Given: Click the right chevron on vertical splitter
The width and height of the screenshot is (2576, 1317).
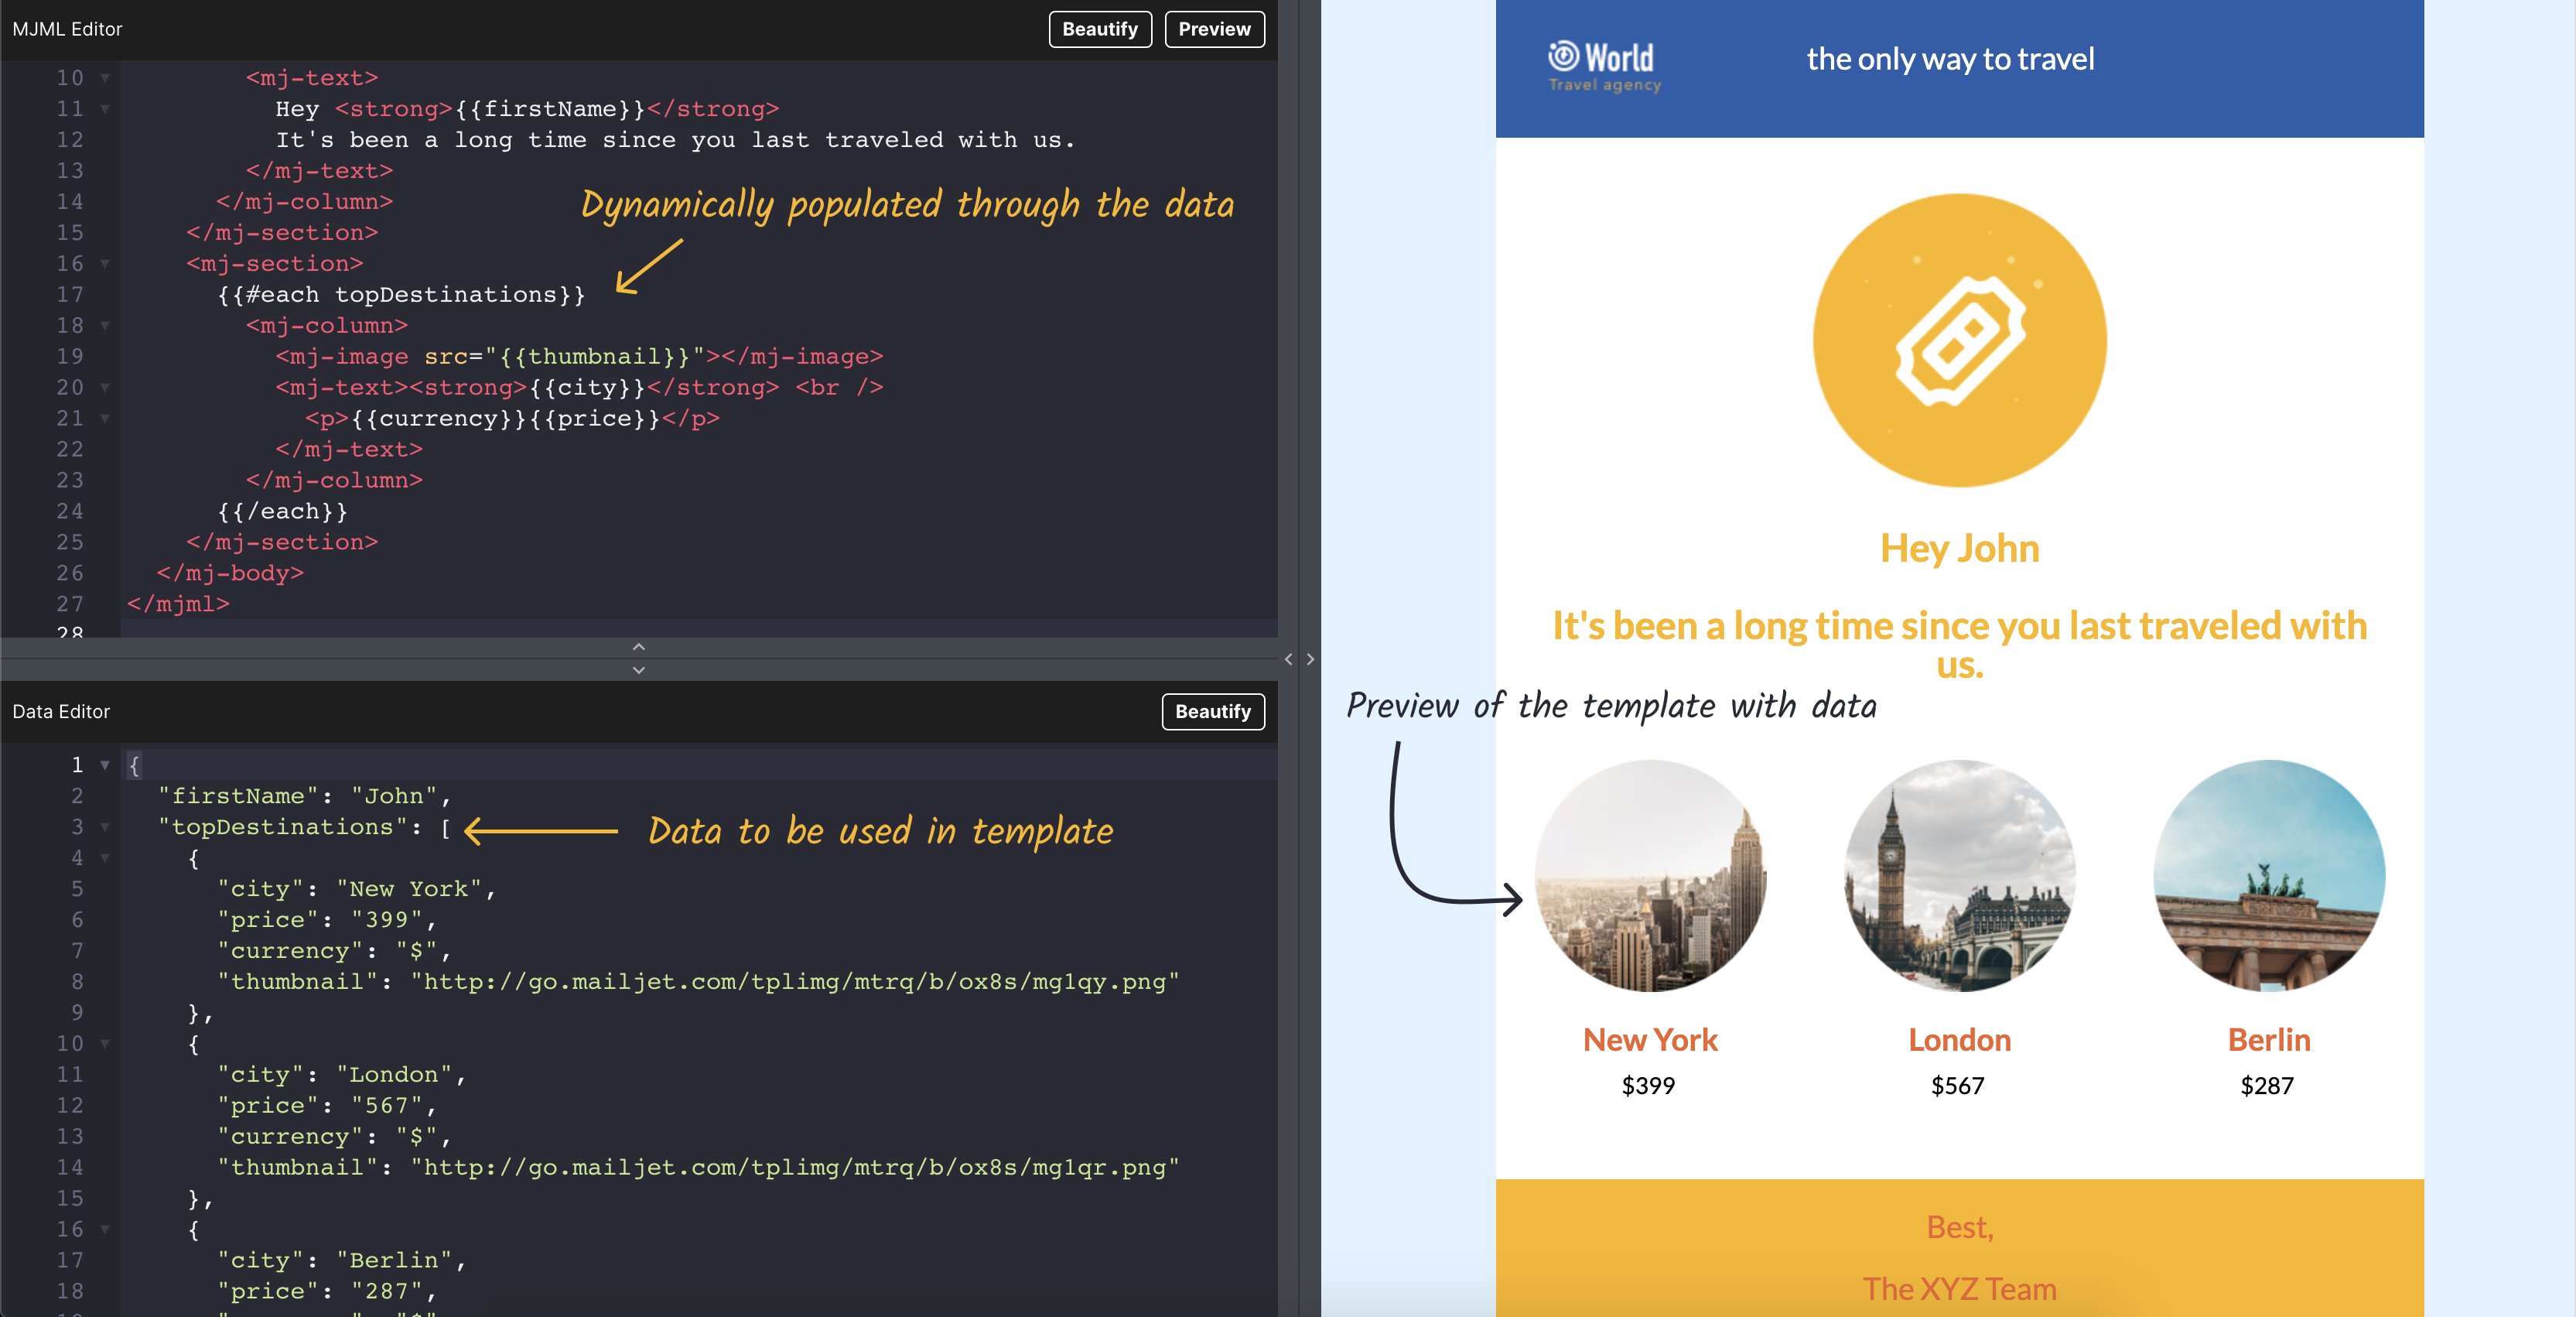Looking at the screenshot, I should point(1310,659).
